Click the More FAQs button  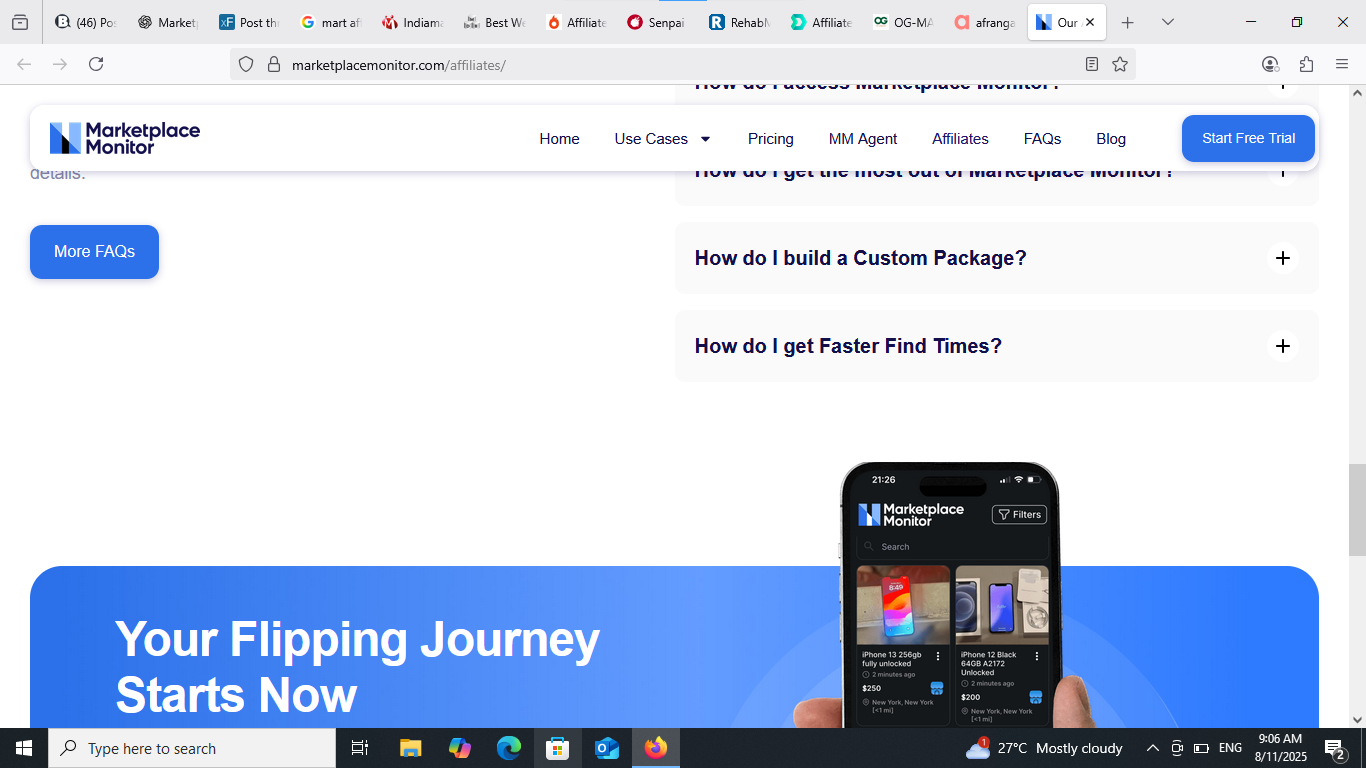tap(94, 252)
